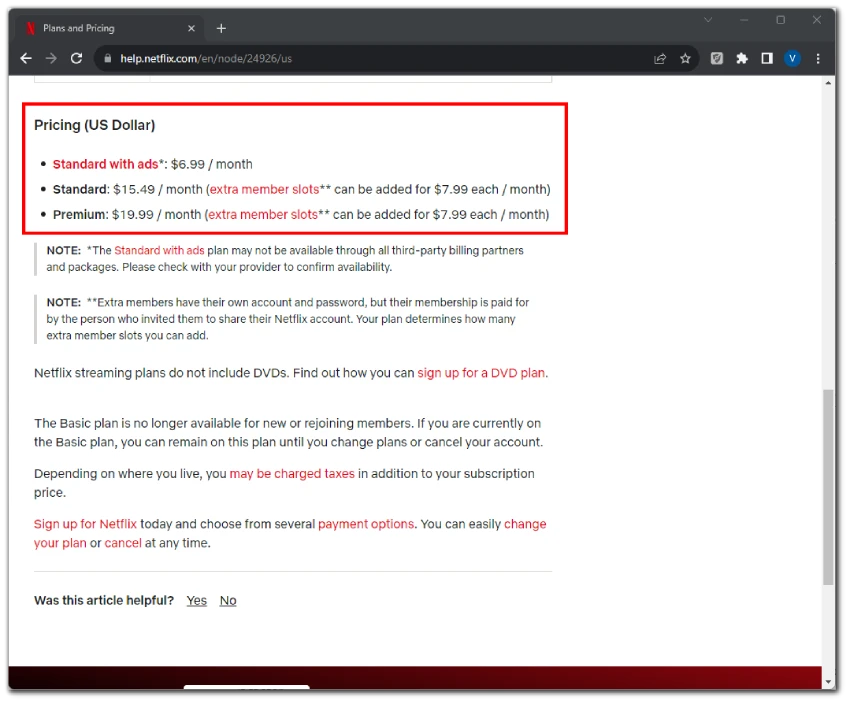Open the may be charged taxes link
The width and height of the screenshot is (850, 704).
(292, 474)
